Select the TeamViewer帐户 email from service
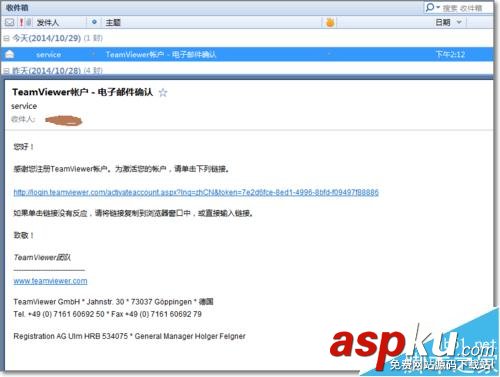 (247, 54)
